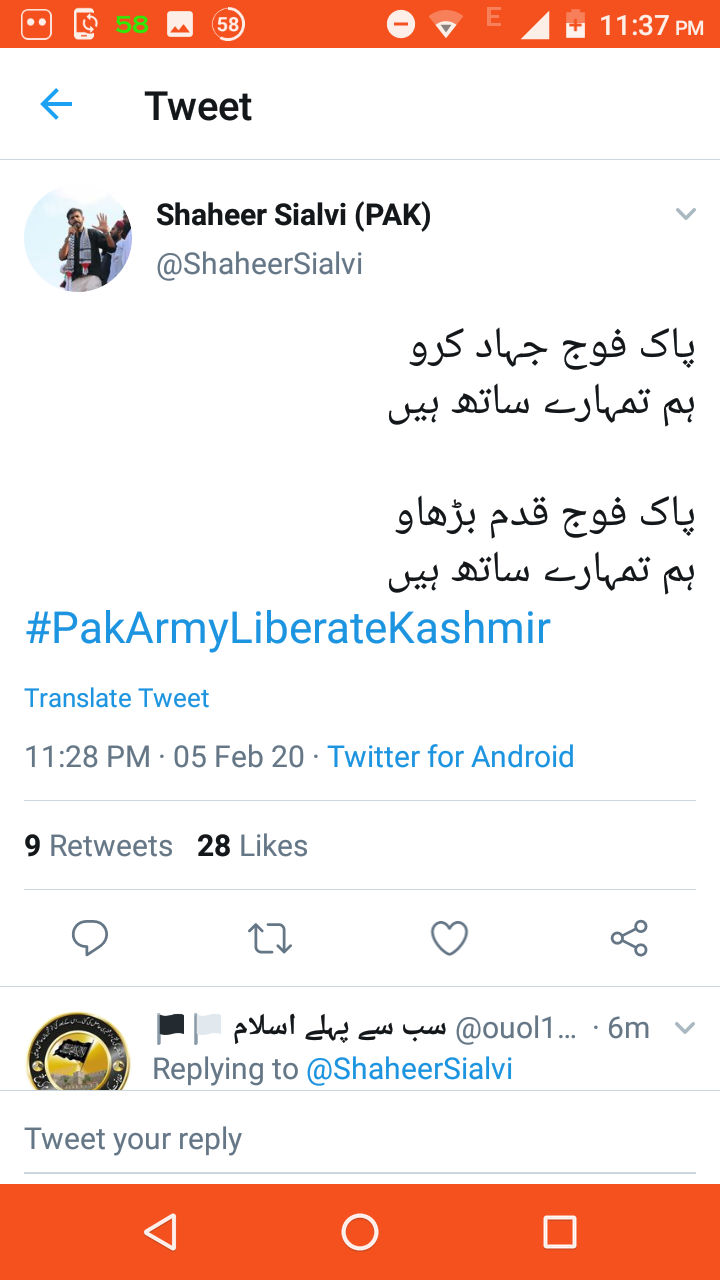Tap Android home circle button
The image size is (720, 1280).
click(360, 1232)
